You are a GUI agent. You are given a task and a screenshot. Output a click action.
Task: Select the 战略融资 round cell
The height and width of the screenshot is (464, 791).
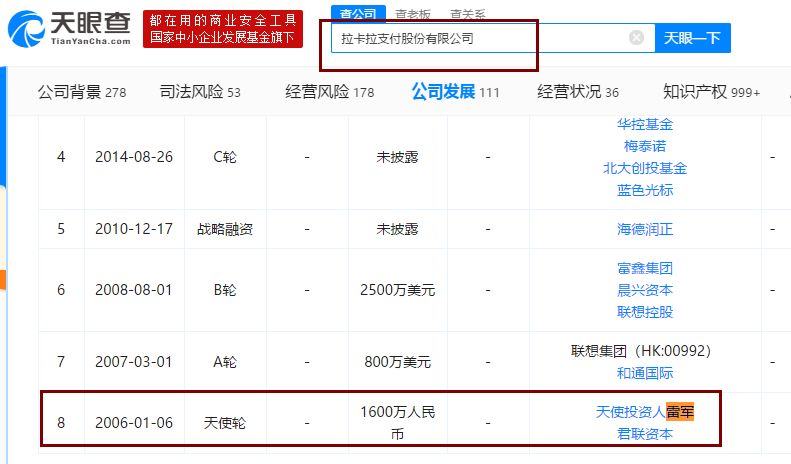(225, 229)
